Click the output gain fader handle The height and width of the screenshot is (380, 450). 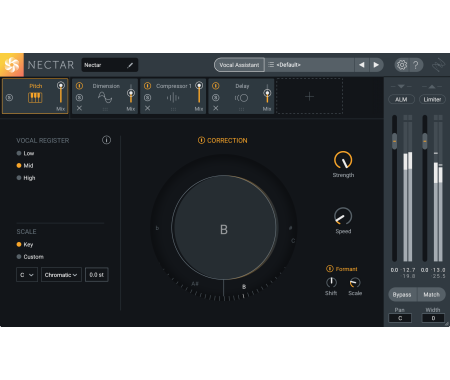coord(425,141)
